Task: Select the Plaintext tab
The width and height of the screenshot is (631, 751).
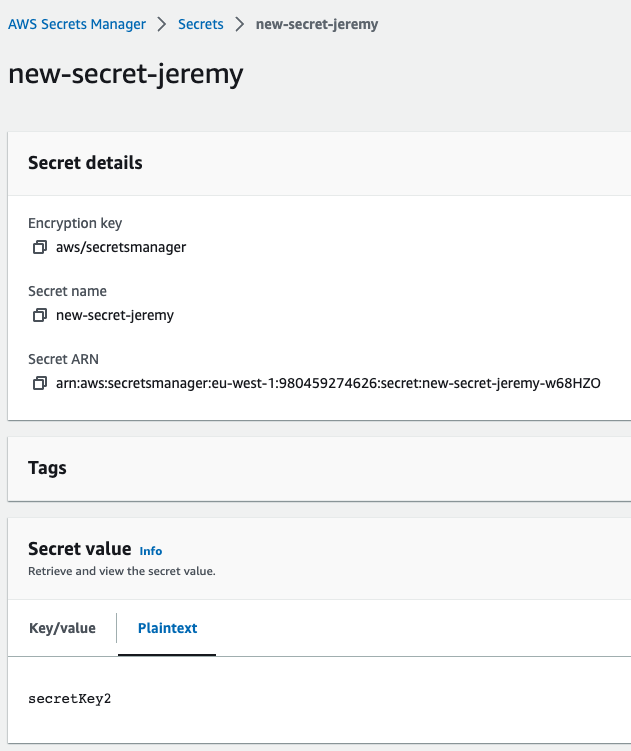Action: (167, 628)
